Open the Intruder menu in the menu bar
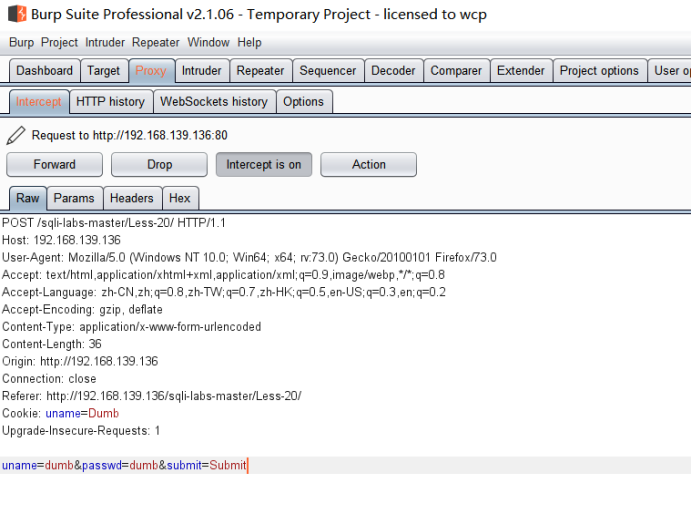The image size is (692, 514). click(105, 42)
